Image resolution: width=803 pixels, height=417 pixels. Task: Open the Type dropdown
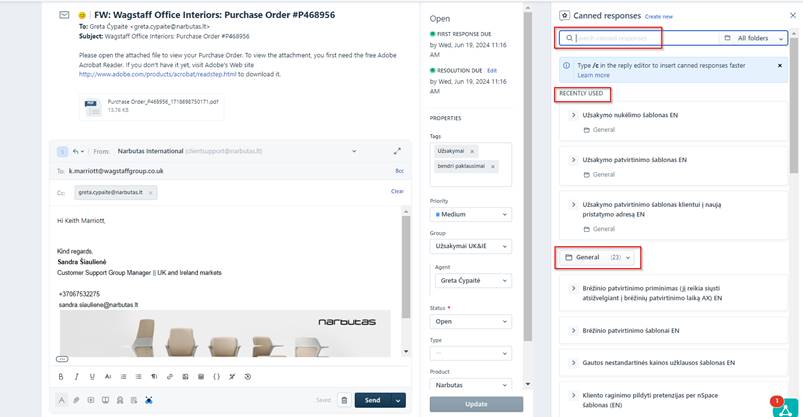point(471,353)
